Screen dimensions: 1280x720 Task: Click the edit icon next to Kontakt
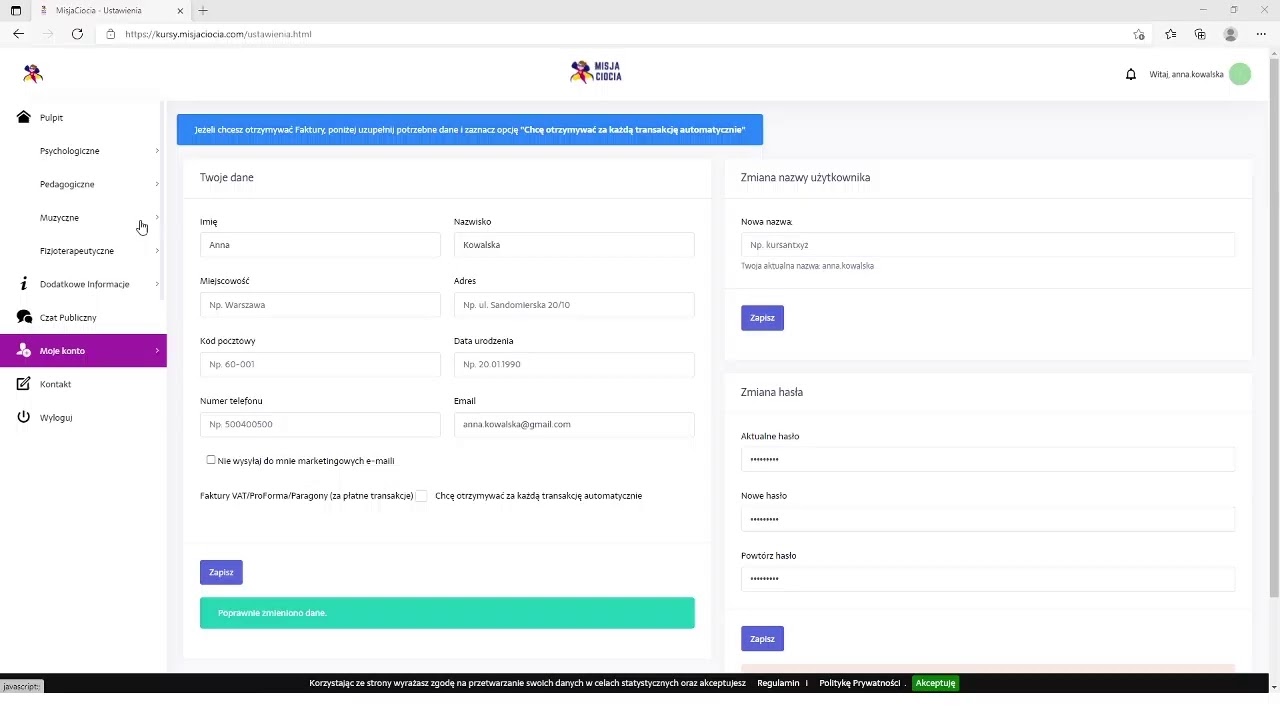tap(24, 384)
